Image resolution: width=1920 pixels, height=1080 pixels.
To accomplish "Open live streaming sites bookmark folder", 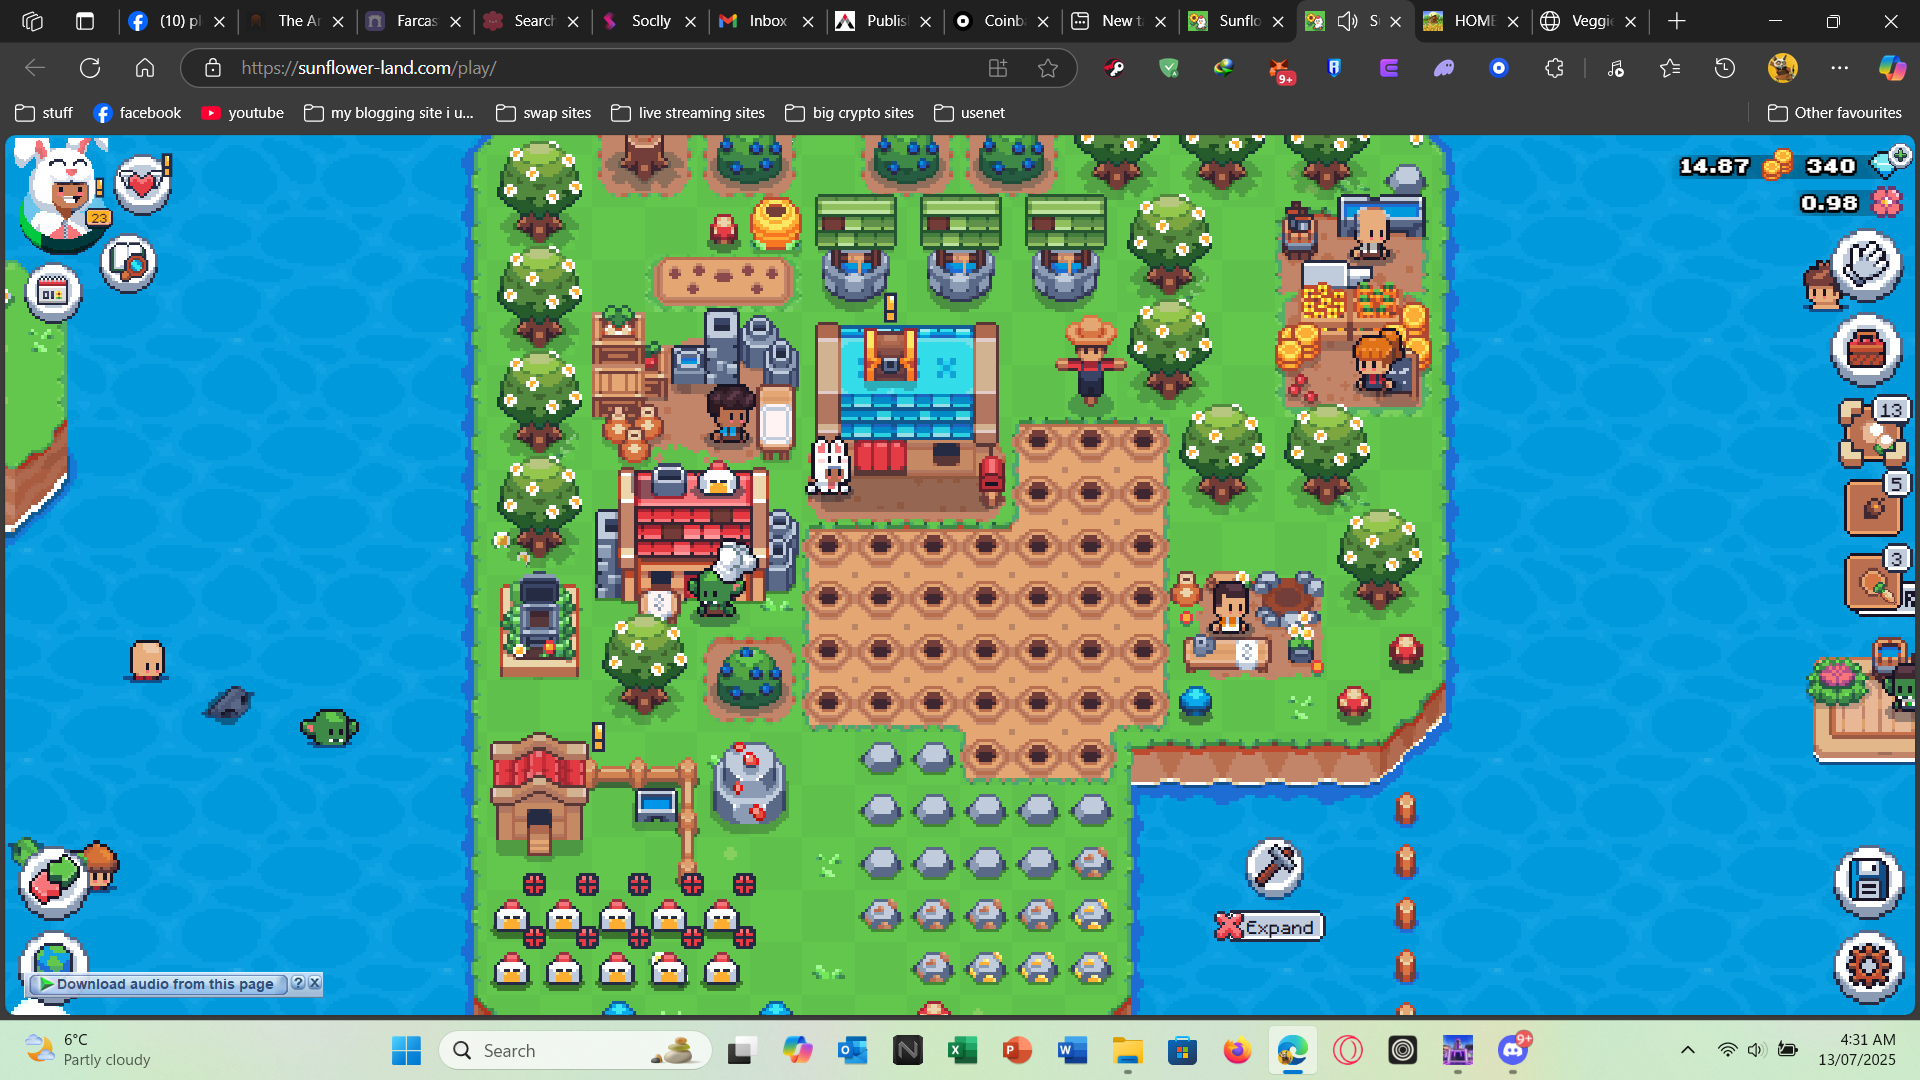I will [689, 113].
